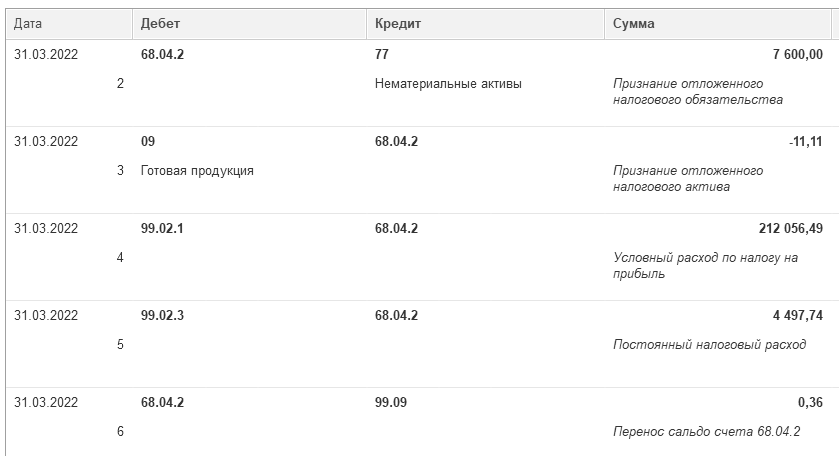839x456 pixels.
Task: Click Перенос сальдо счета 68.04.2 description
Action: [705, 432]
